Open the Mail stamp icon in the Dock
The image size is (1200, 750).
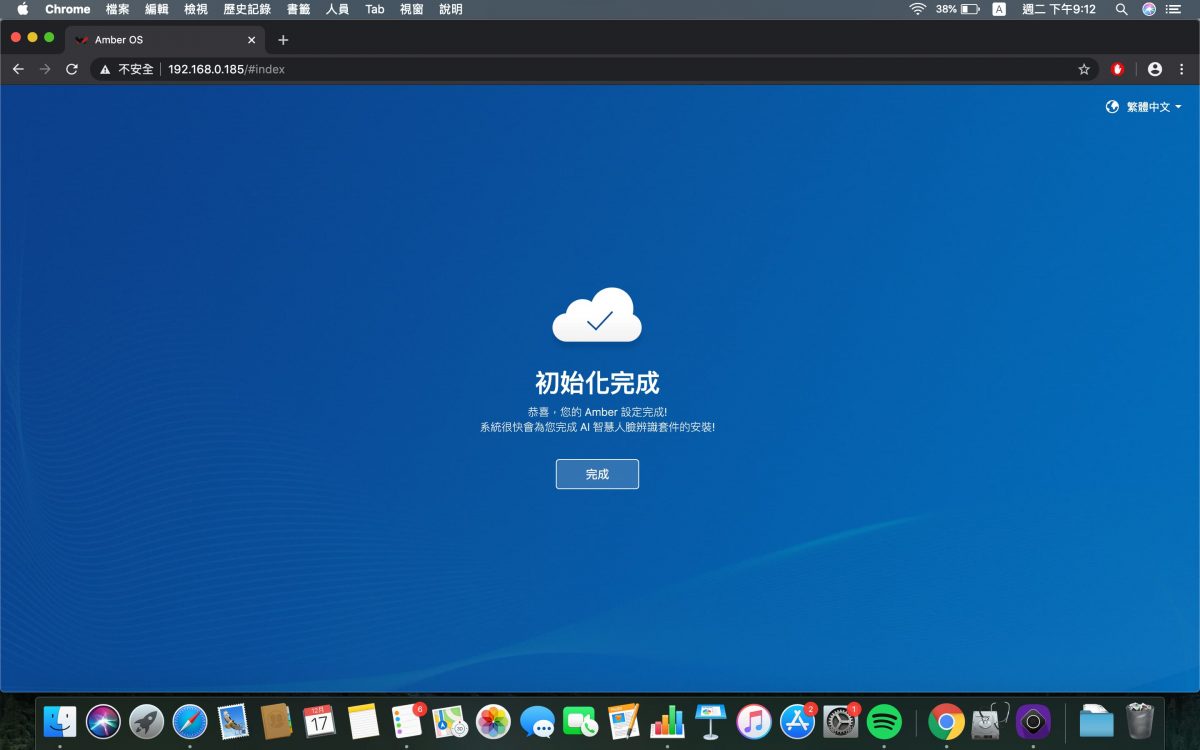tap(233, 721)
